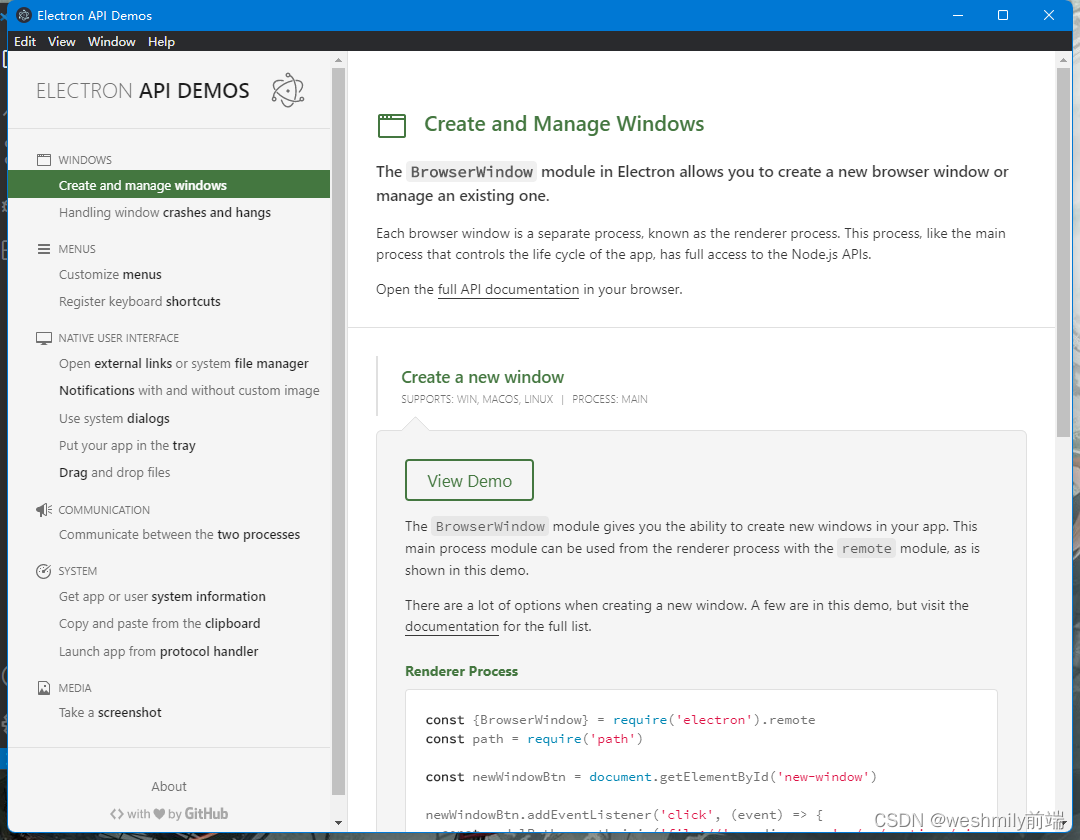This screenshot has width=1080, height=840.
Task: Click sidebar scrollbar down arrow
Action: coord(338,822)
